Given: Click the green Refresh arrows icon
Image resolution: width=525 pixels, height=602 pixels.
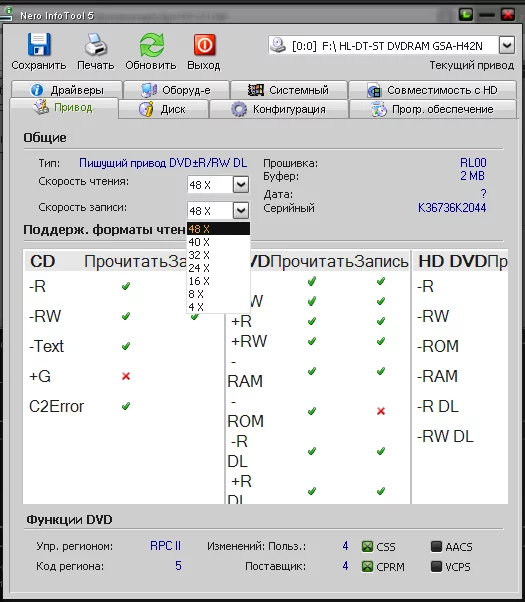Looking at the screenshot, I should (151, 45).
